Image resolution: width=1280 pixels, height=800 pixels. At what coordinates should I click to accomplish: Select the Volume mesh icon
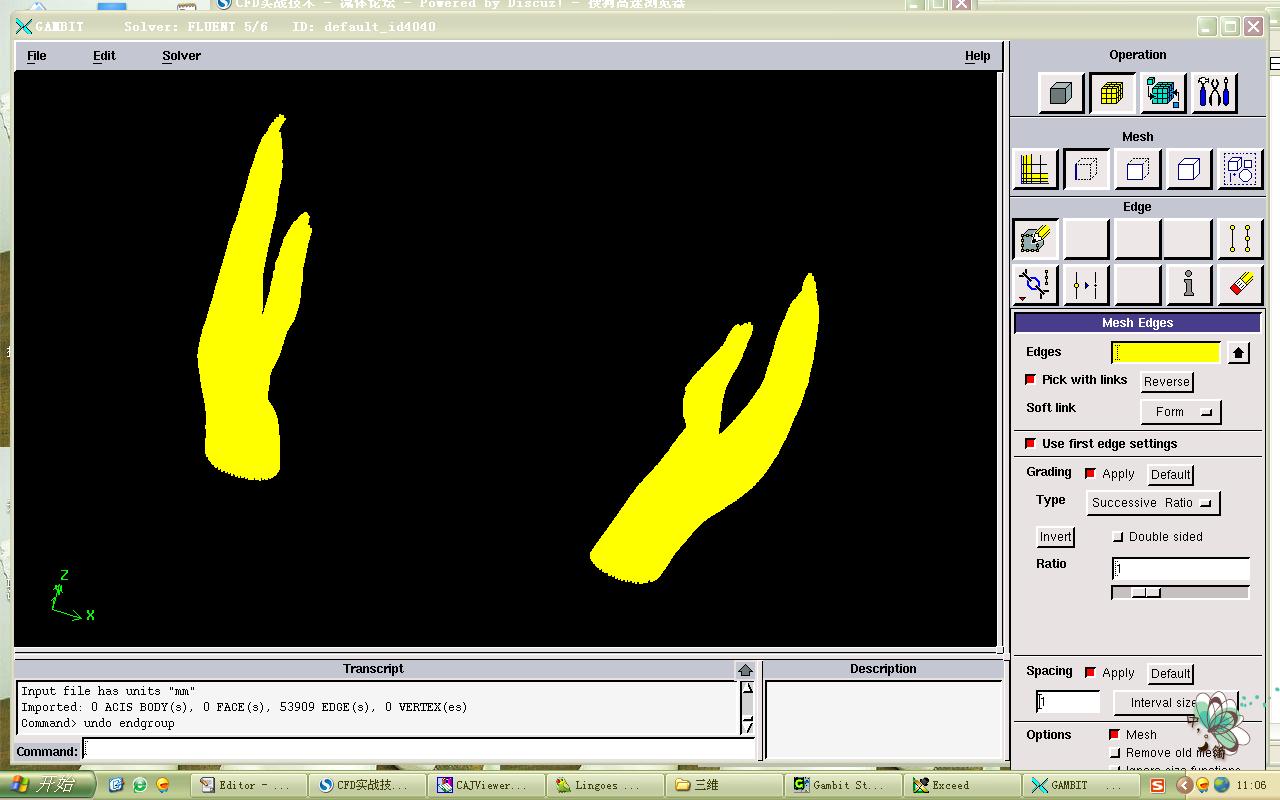coord(1188,169)
